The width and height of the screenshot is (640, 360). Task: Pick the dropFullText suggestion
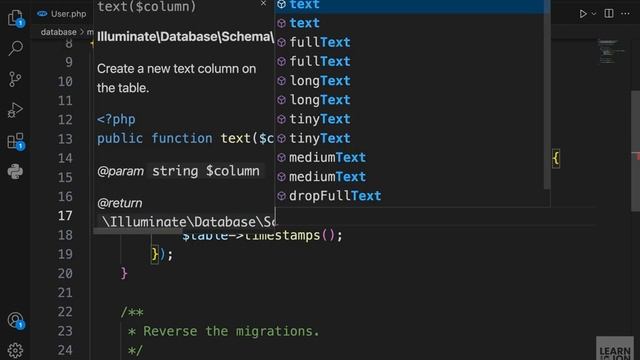point(410,196)
